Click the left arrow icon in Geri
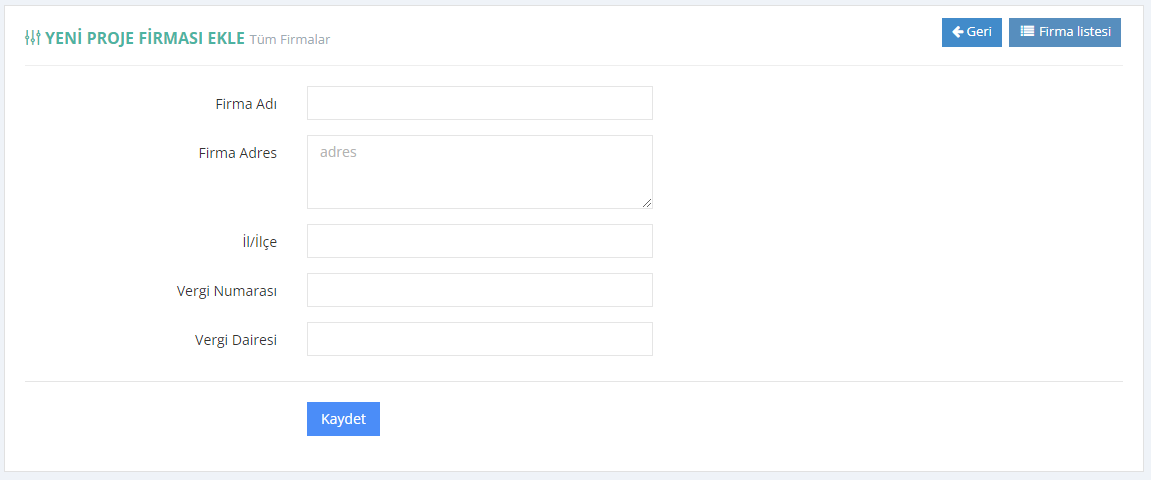The width and height of the screenshot is (1151, 480). tap(957, 32)
